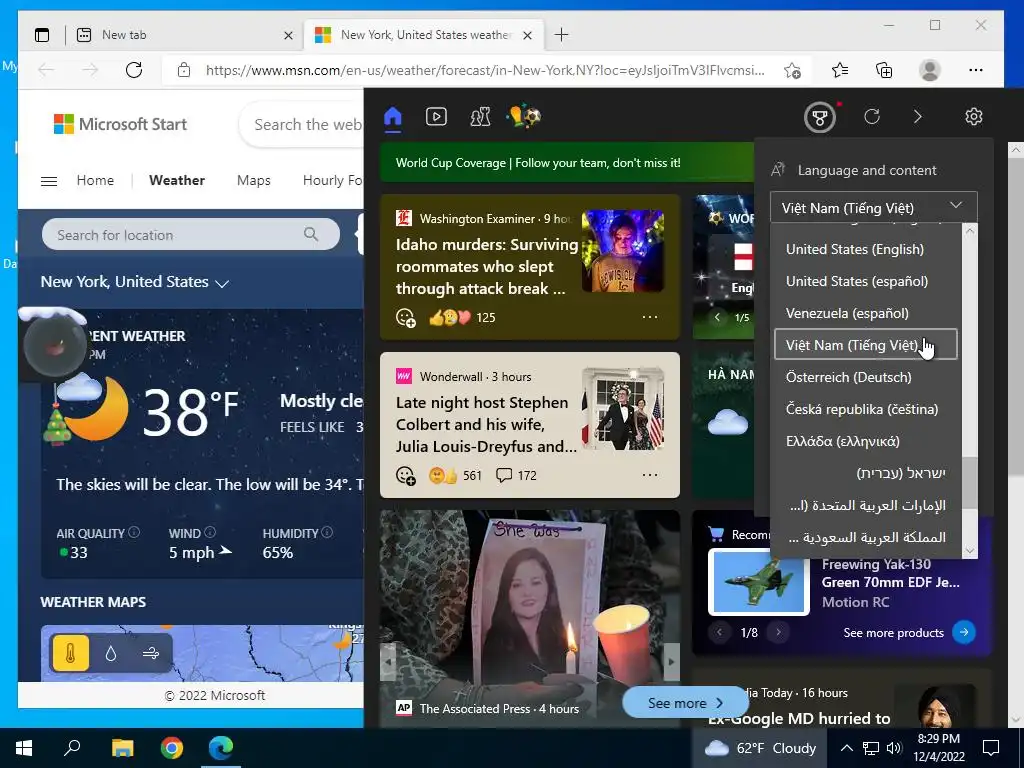The width and height of the screenshot is (1024, 768).
Task: Expand New York, United States location chevron
Action: [222, 283]
